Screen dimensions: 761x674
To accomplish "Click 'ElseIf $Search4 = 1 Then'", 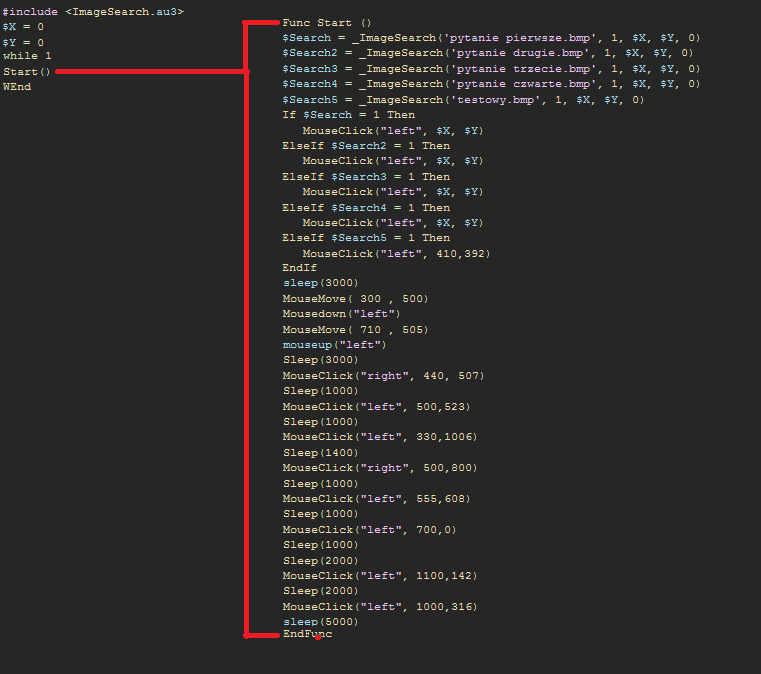I will point(366,208).
